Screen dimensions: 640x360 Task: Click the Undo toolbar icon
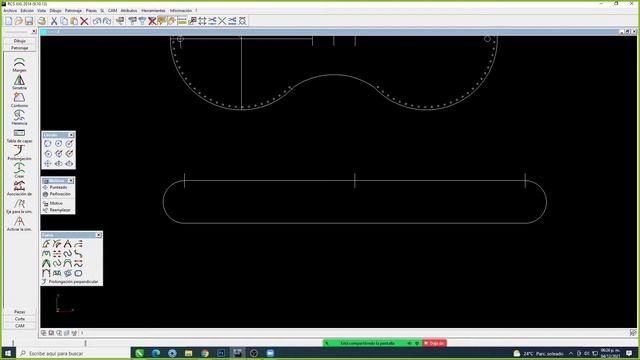pyautogui.click(x=97, y=21)
